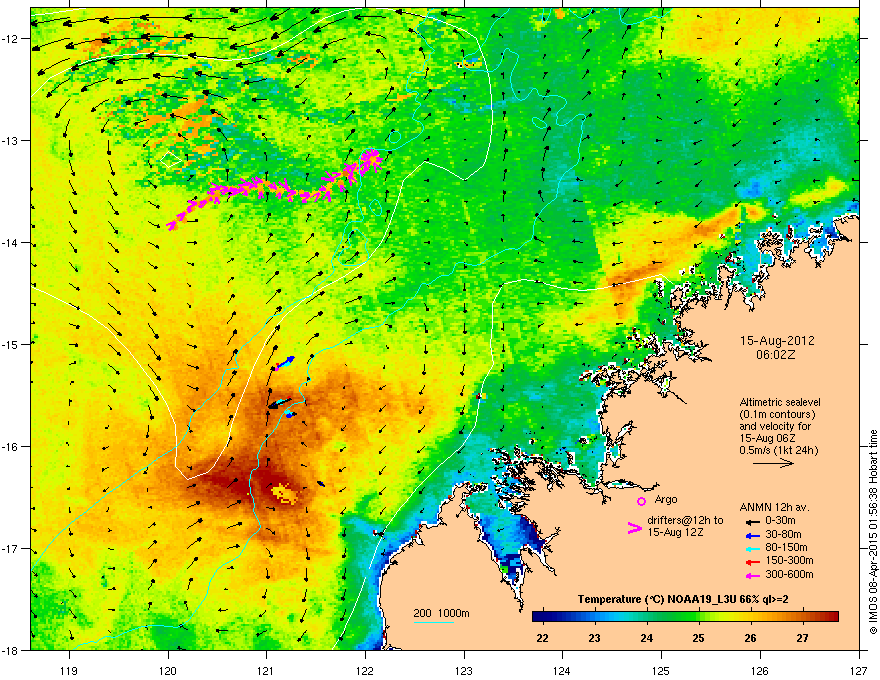Screen dimensions: 880x680
Task: Click the magenta drifter arrowhead legend symbol
Action: 634,528
